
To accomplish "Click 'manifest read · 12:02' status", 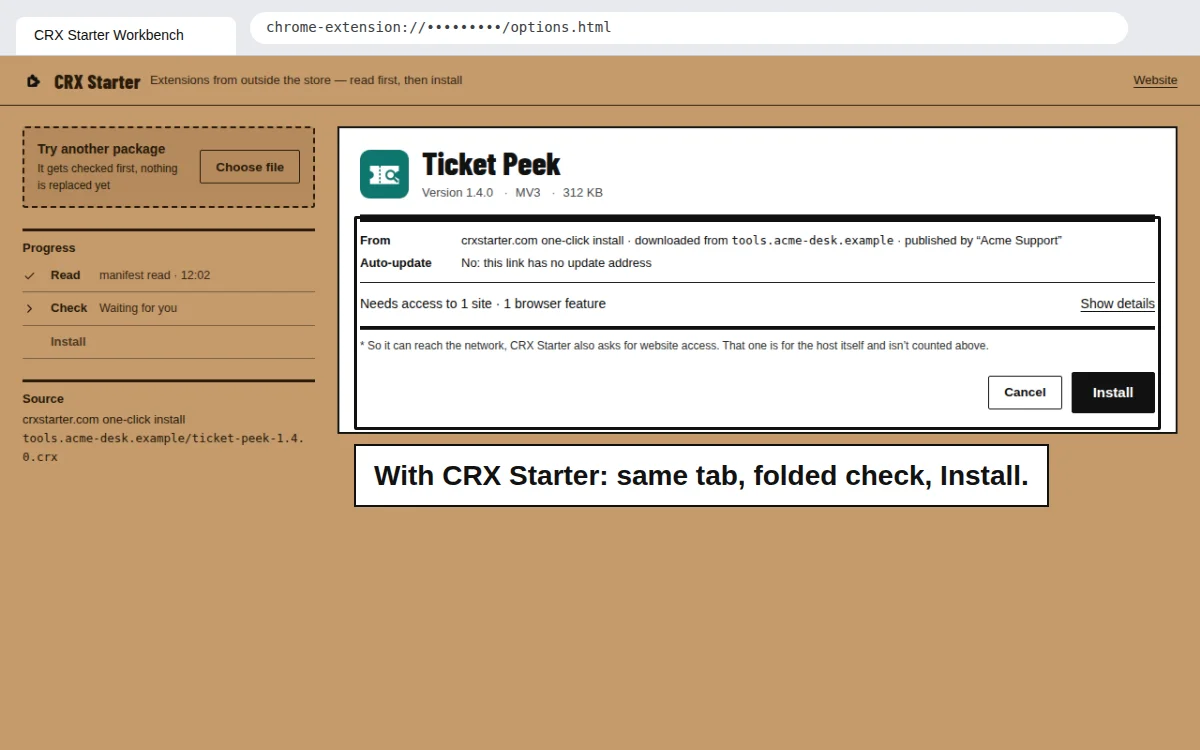I will (x=155, y=275).
